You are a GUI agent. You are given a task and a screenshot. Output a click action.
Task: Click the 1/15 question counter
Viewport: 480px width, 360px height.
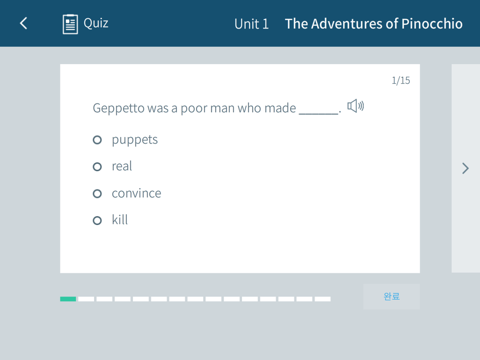pos(401,80)
